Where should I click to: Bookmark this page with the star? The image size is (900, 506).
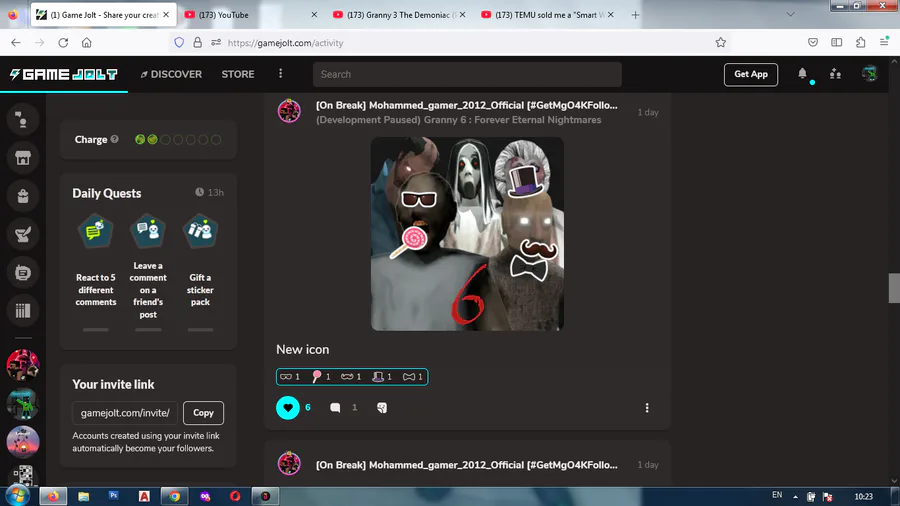(x=721, y=42)
